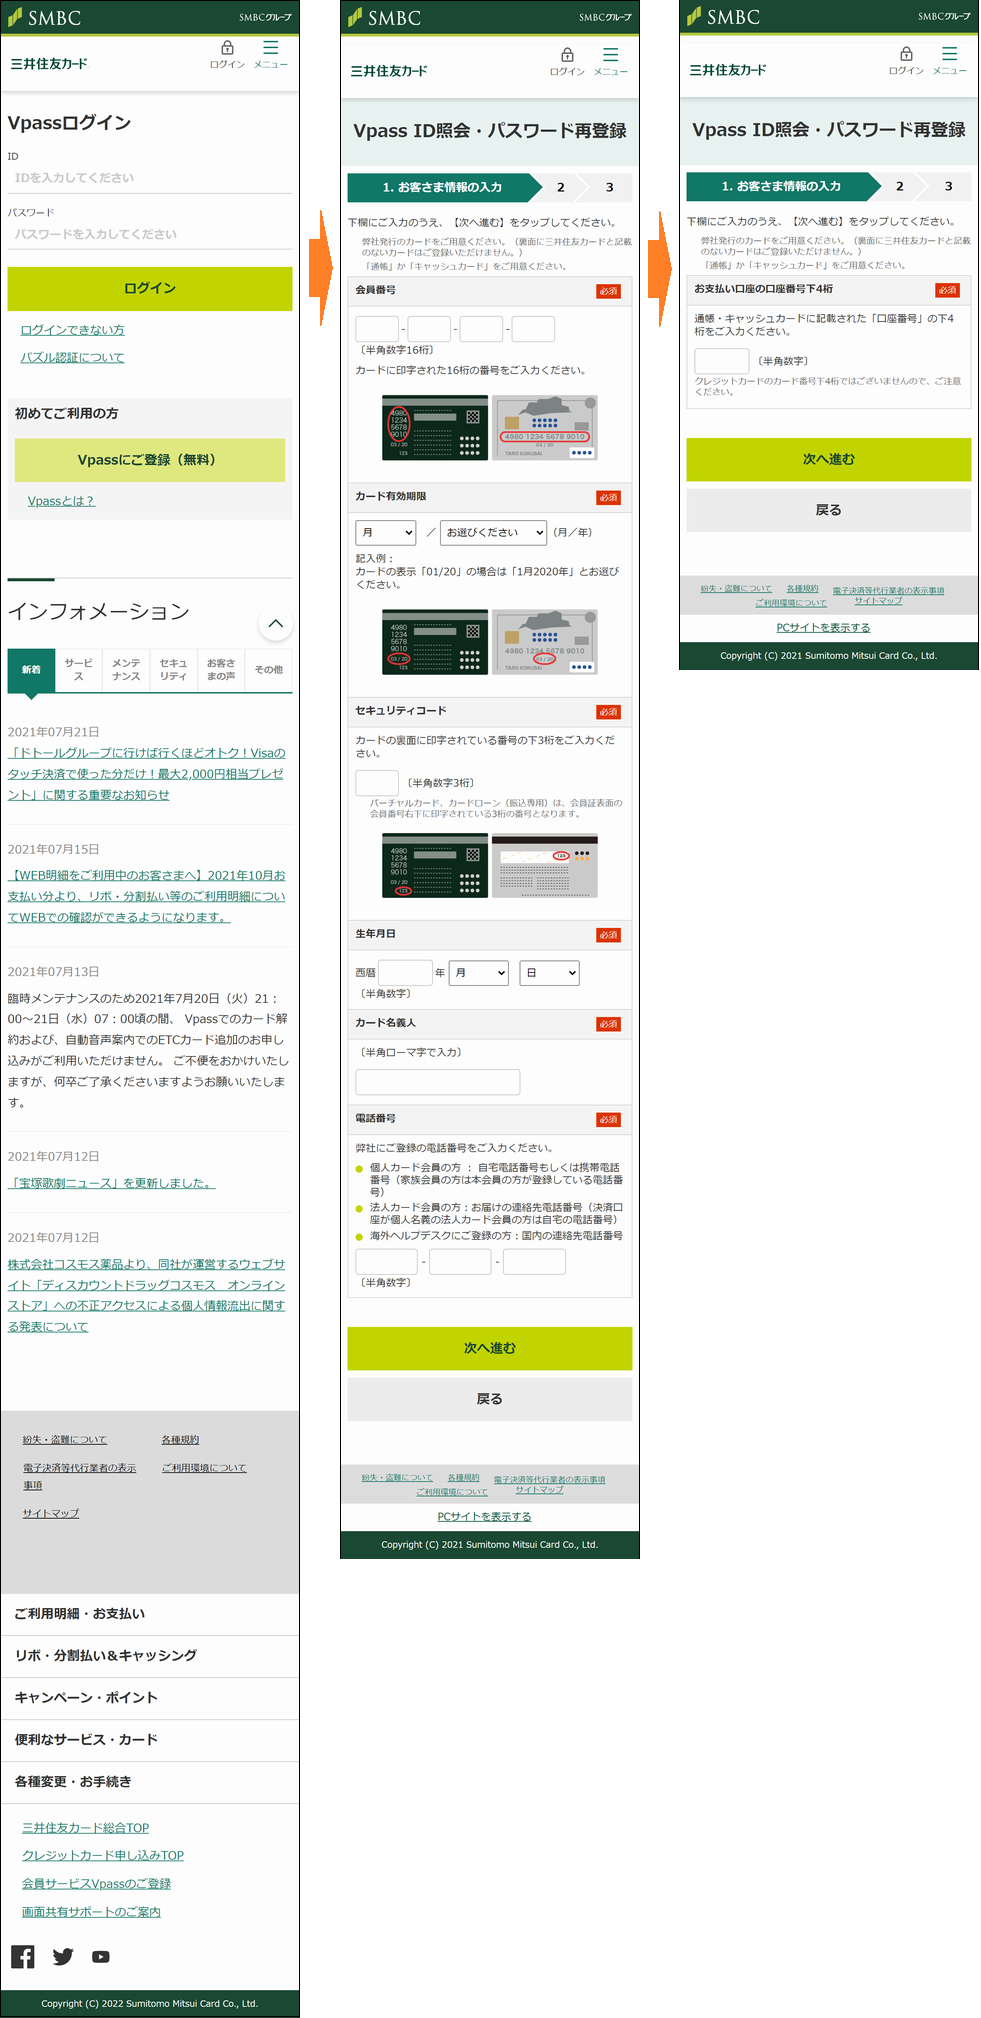This screenshot has height=2018, width=981.
Task: Switch to the メンテナンス information tab
Action: (126, 670)
